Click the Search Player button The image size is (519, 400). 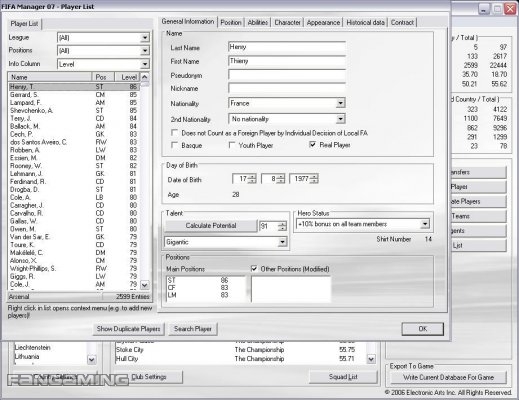tap(193, 329)
